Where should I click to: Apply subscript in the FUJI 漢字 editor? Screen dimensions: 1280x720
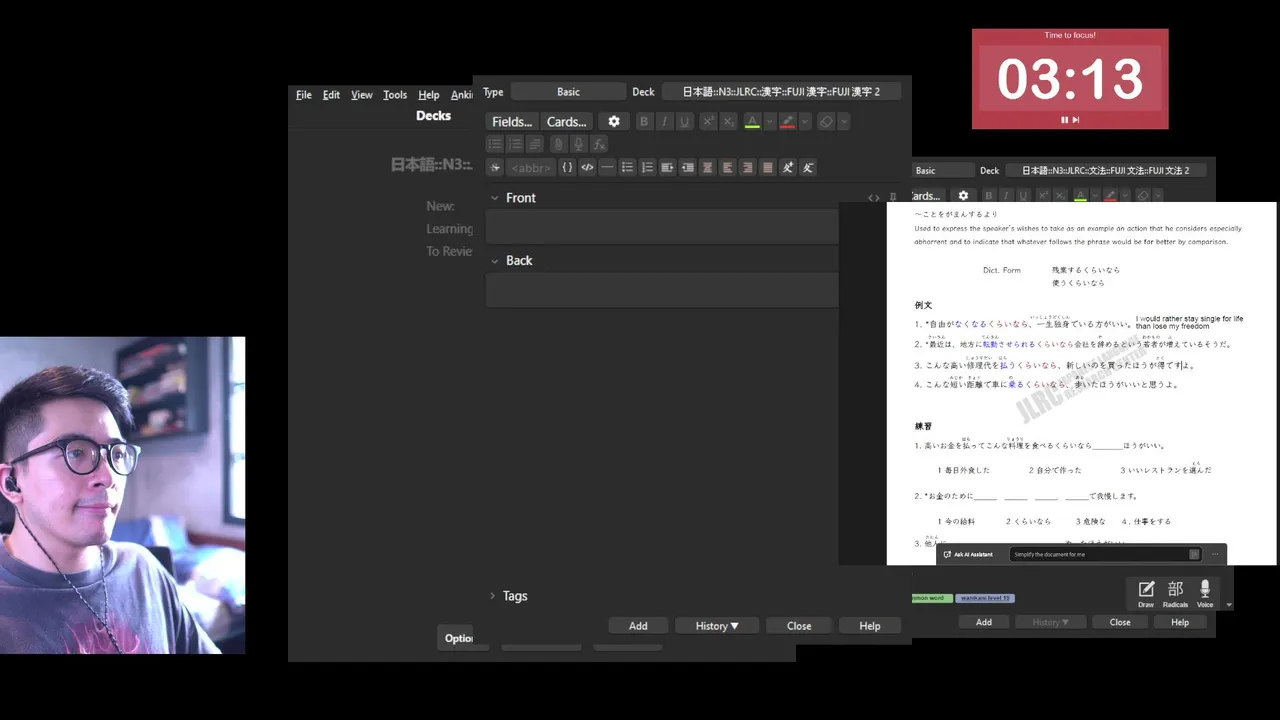(x=728, y=121)
